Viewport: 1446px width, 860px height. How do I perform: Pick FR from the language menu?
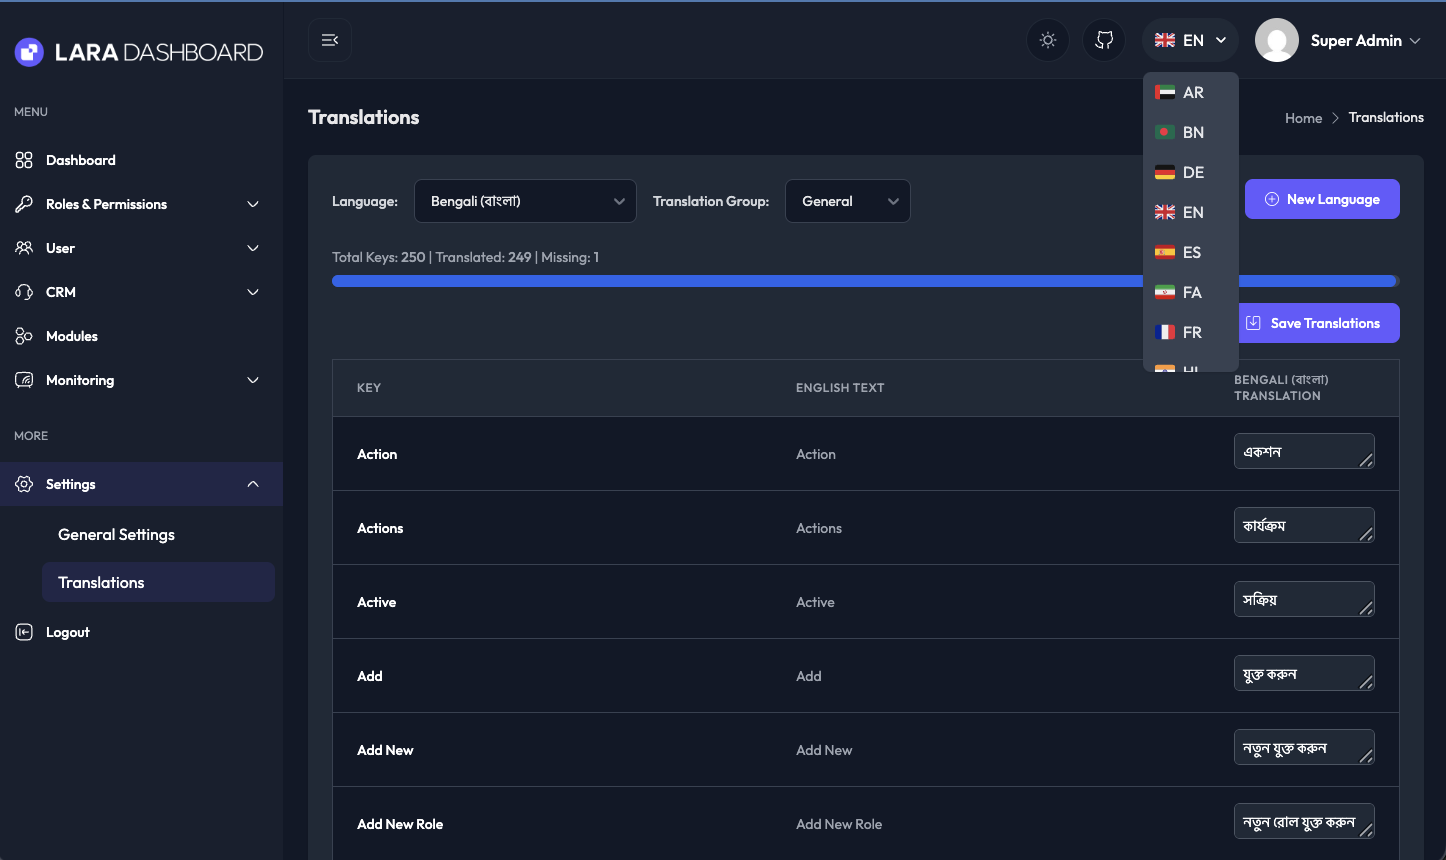click(1191, 332)
